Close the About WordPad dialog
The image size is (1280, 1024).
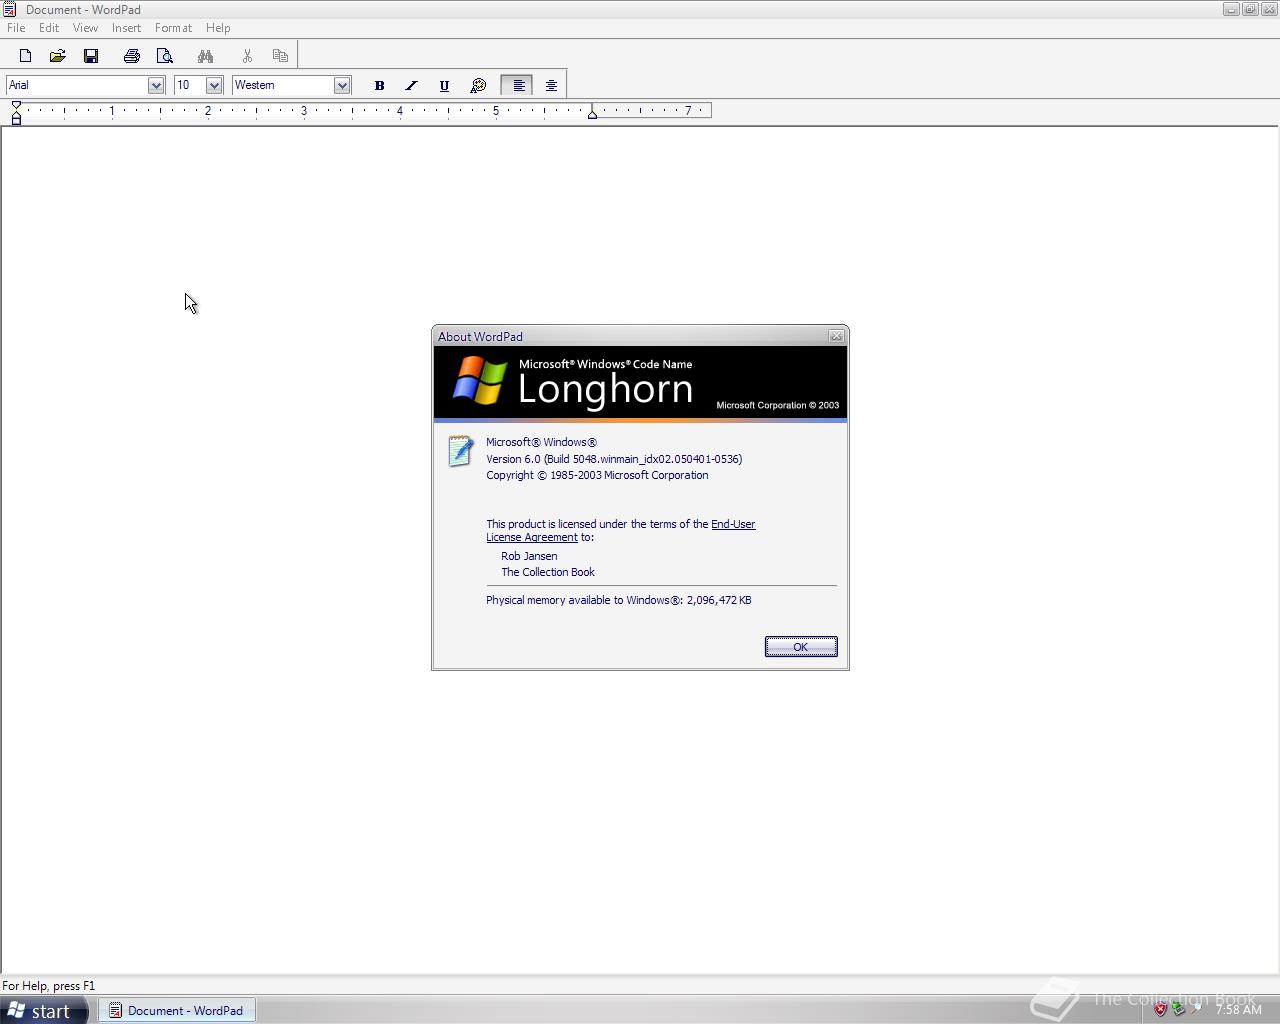click(836, 336)
